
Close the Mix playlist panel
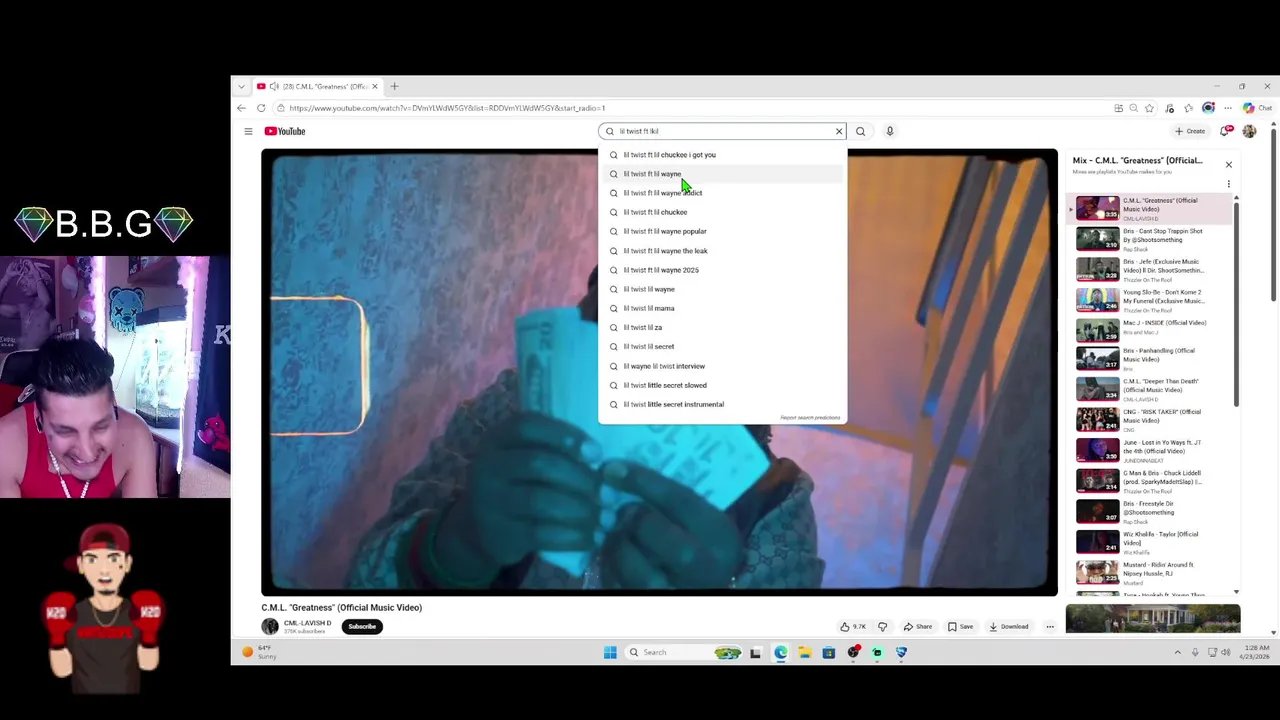point(1229,165)
